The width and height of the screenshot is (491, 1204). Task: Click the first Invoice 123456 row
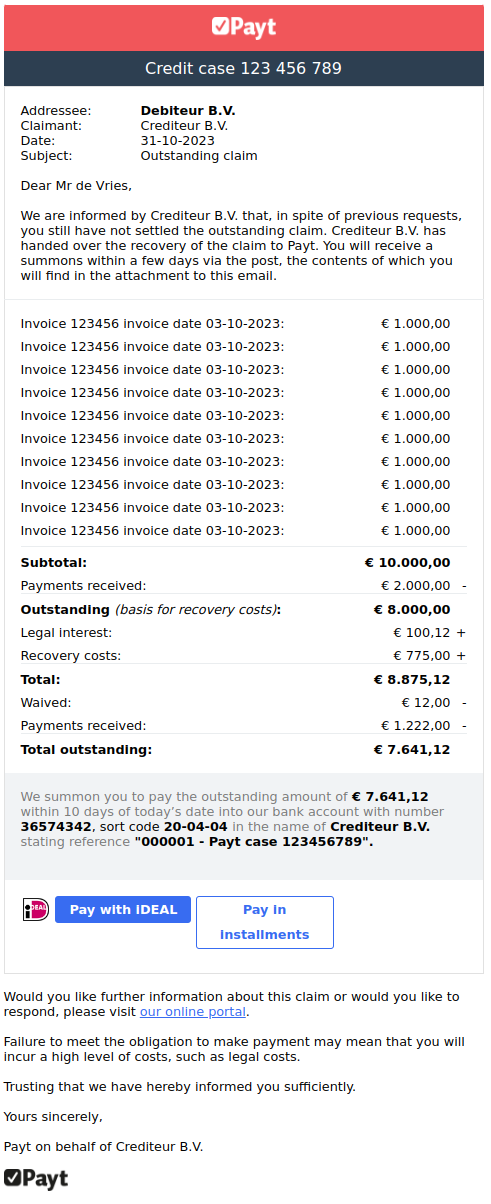(x=236, y=323)
